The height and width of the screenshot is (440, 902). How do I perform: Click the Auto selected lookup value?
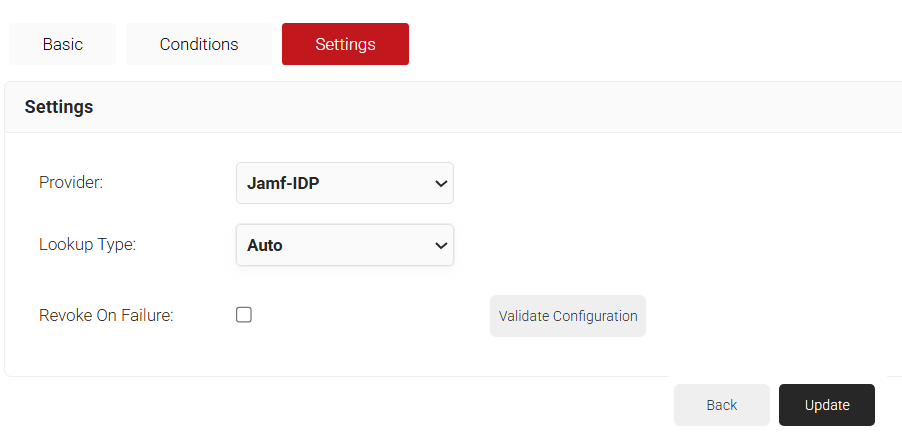tap(265, 245)
